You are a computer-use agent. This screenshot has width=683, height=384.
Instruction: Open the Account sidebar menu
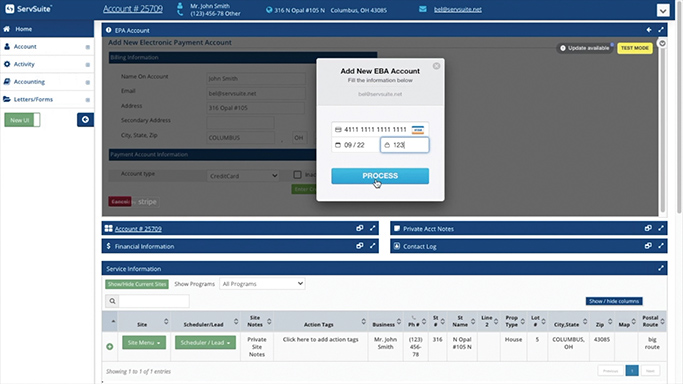[x=25, y=47]
